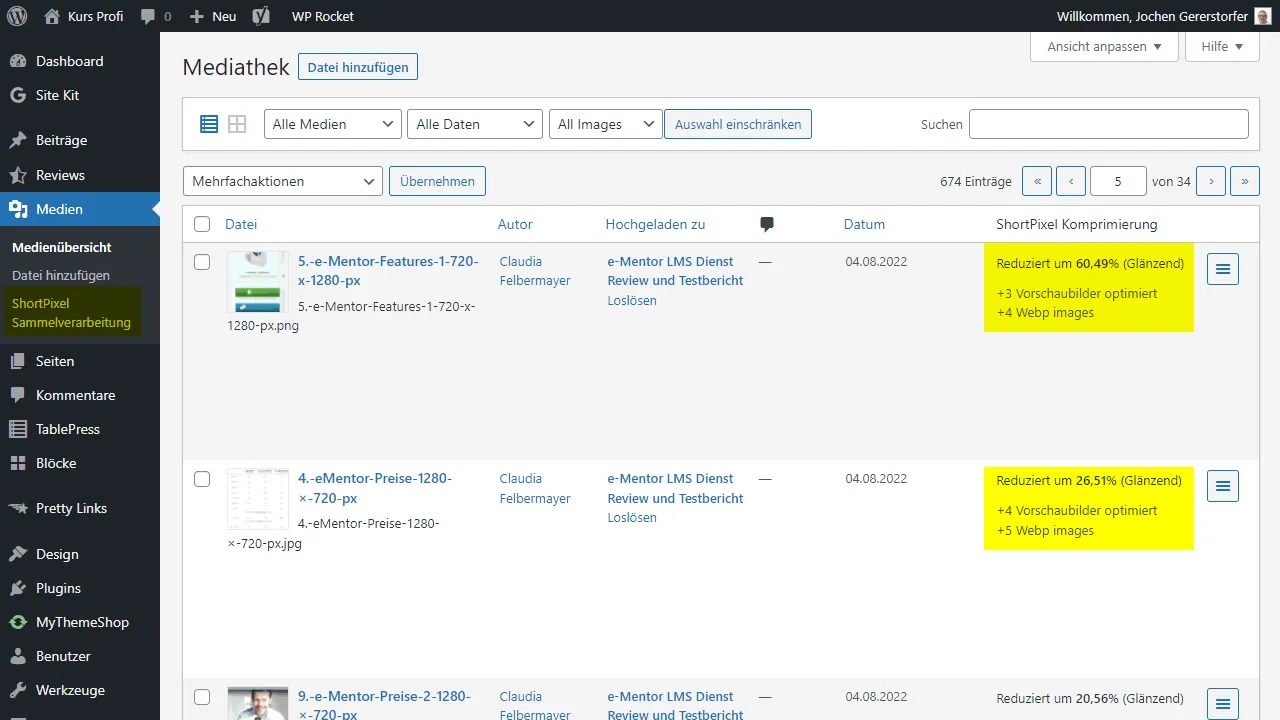Open the comments bubble in admin bar
The width and height of the screenshot is (1280, 720).
tap(155, 16)
